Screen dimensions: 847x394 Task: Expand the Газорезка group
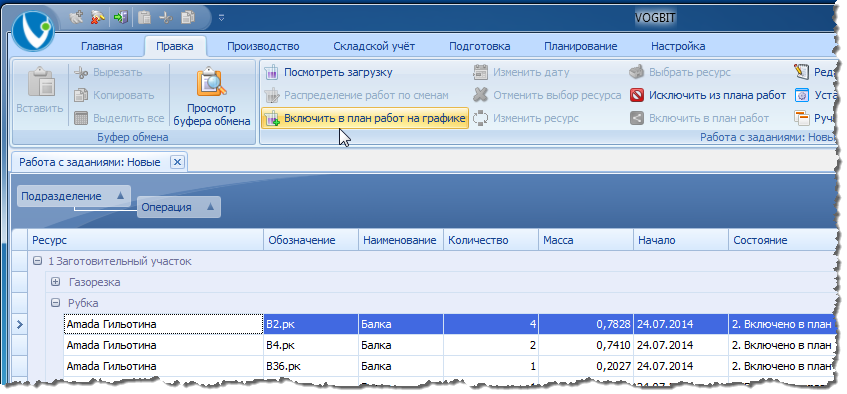pos(55,282)
